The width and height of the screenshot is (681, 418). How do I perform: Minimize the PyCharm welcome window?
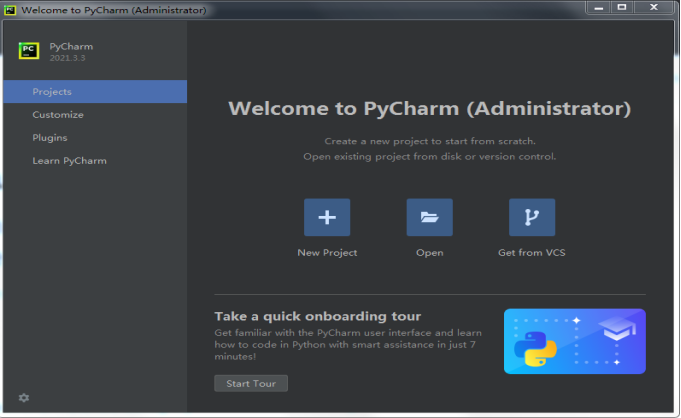tap(598, 7)
